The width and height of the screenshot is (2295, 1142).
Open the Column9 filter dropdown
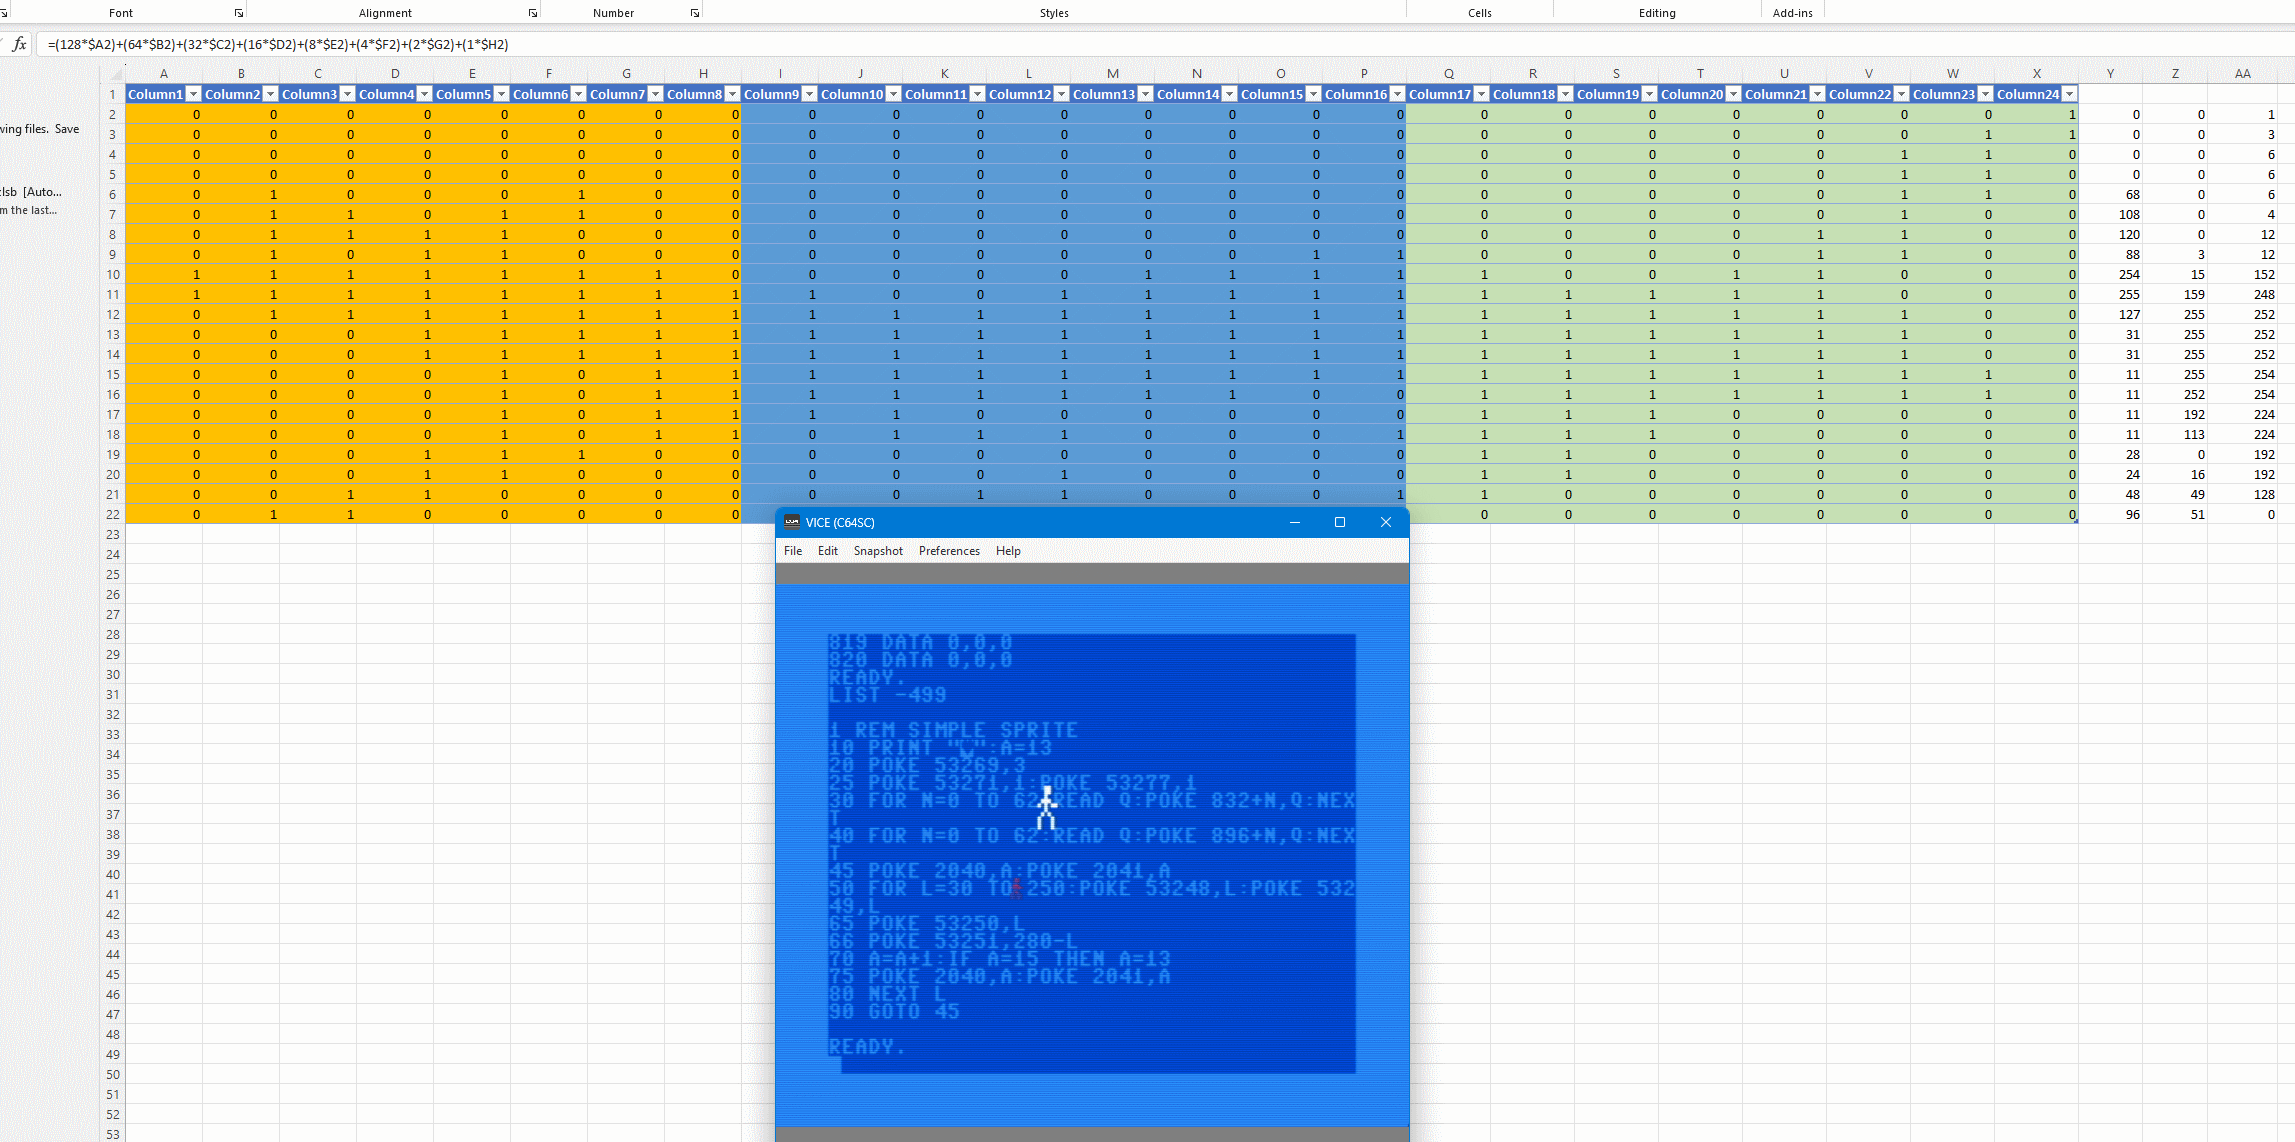810,94
